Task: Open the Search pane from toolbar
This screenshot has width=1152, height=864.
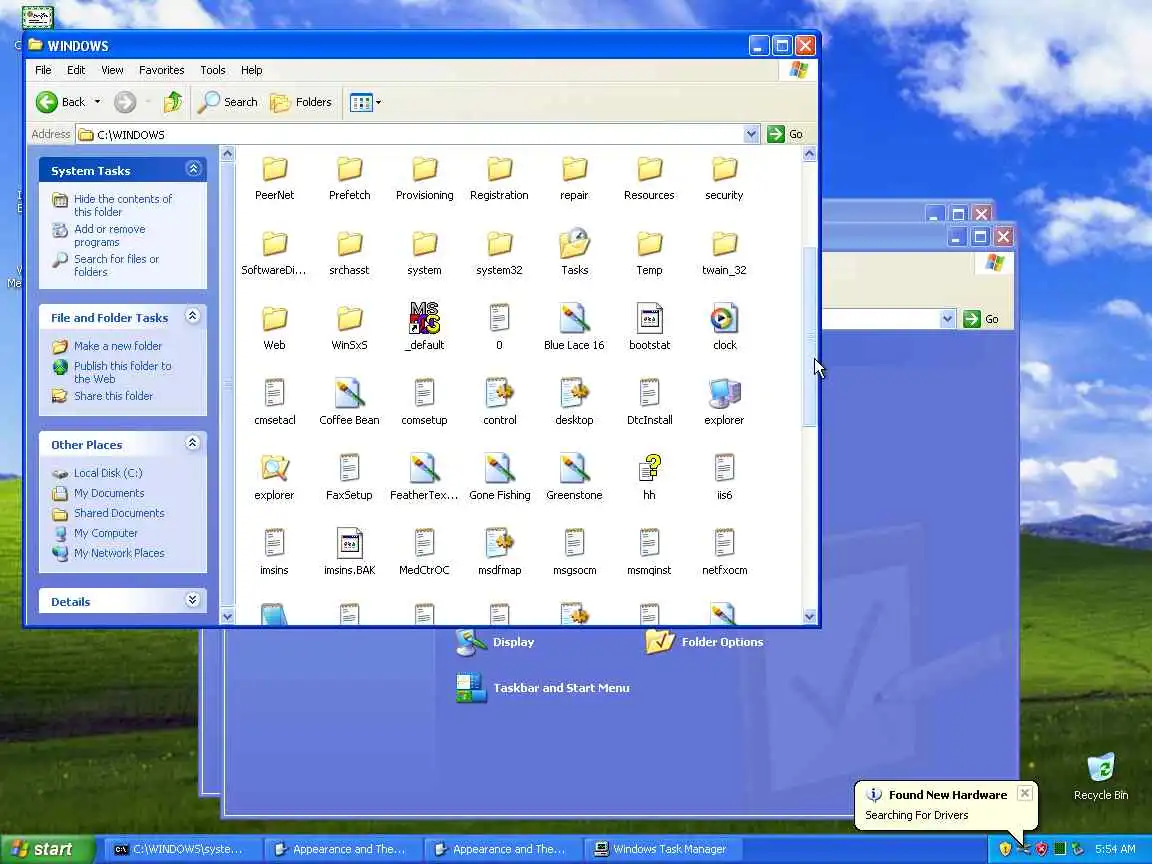Action: tap(228, 102)
